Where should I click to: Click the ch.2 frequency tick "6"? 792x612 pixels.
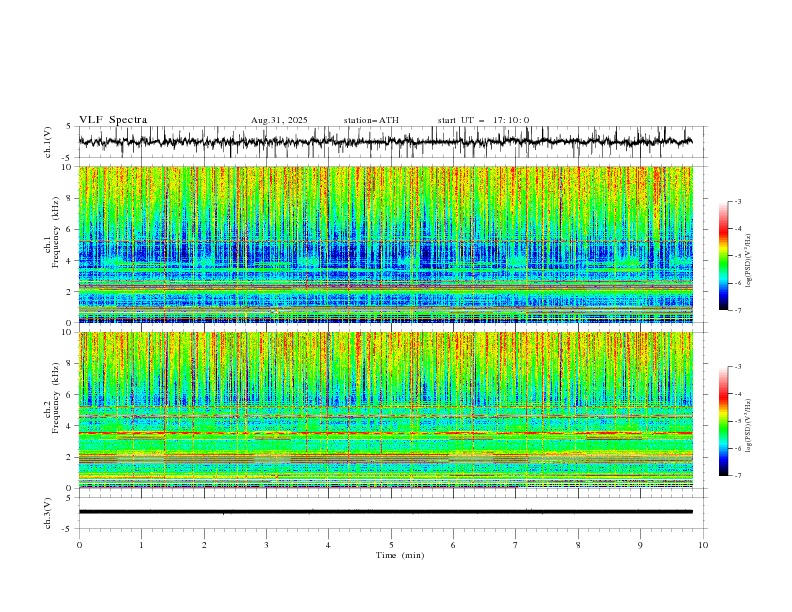(x=70, y=395)
